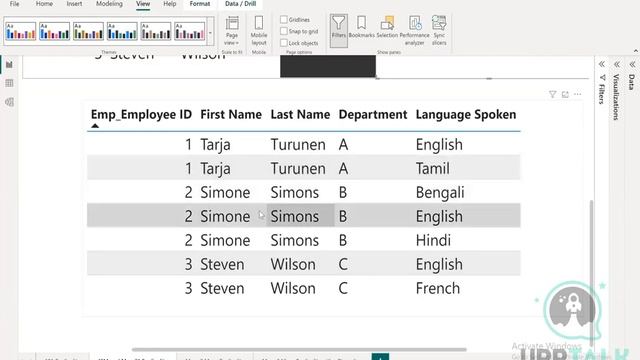Open the Bookmarks pane
Screen dimensions: 640x360
362,28
